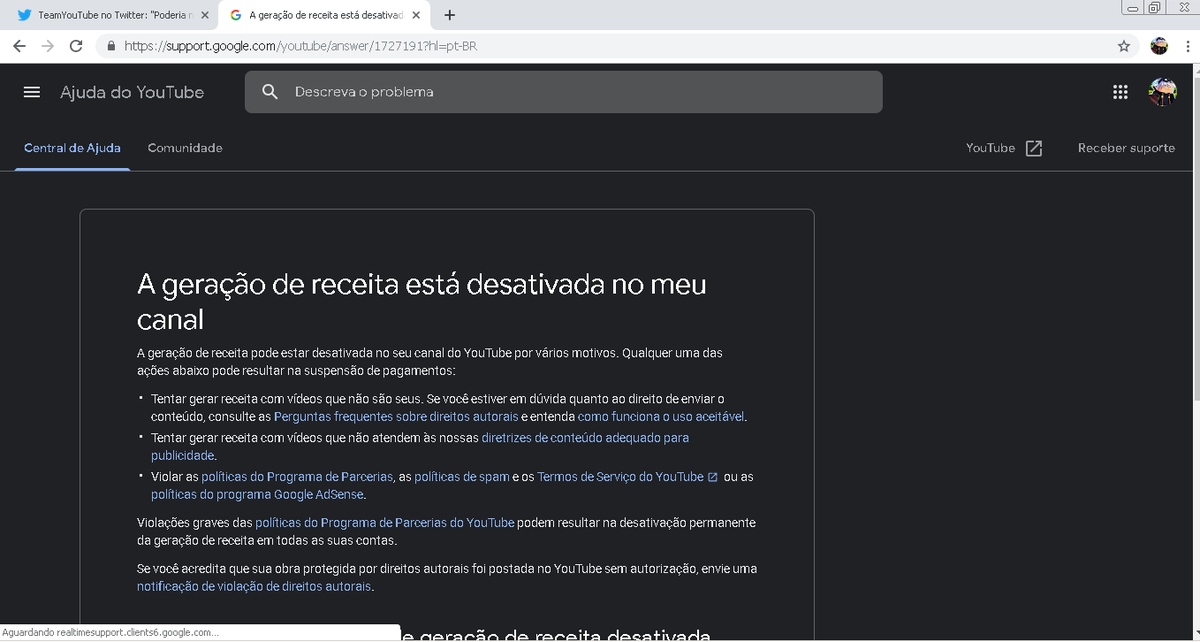1200x642 pixels.
Task: Close the YouTube help tab
Action: tap(416, 15)
